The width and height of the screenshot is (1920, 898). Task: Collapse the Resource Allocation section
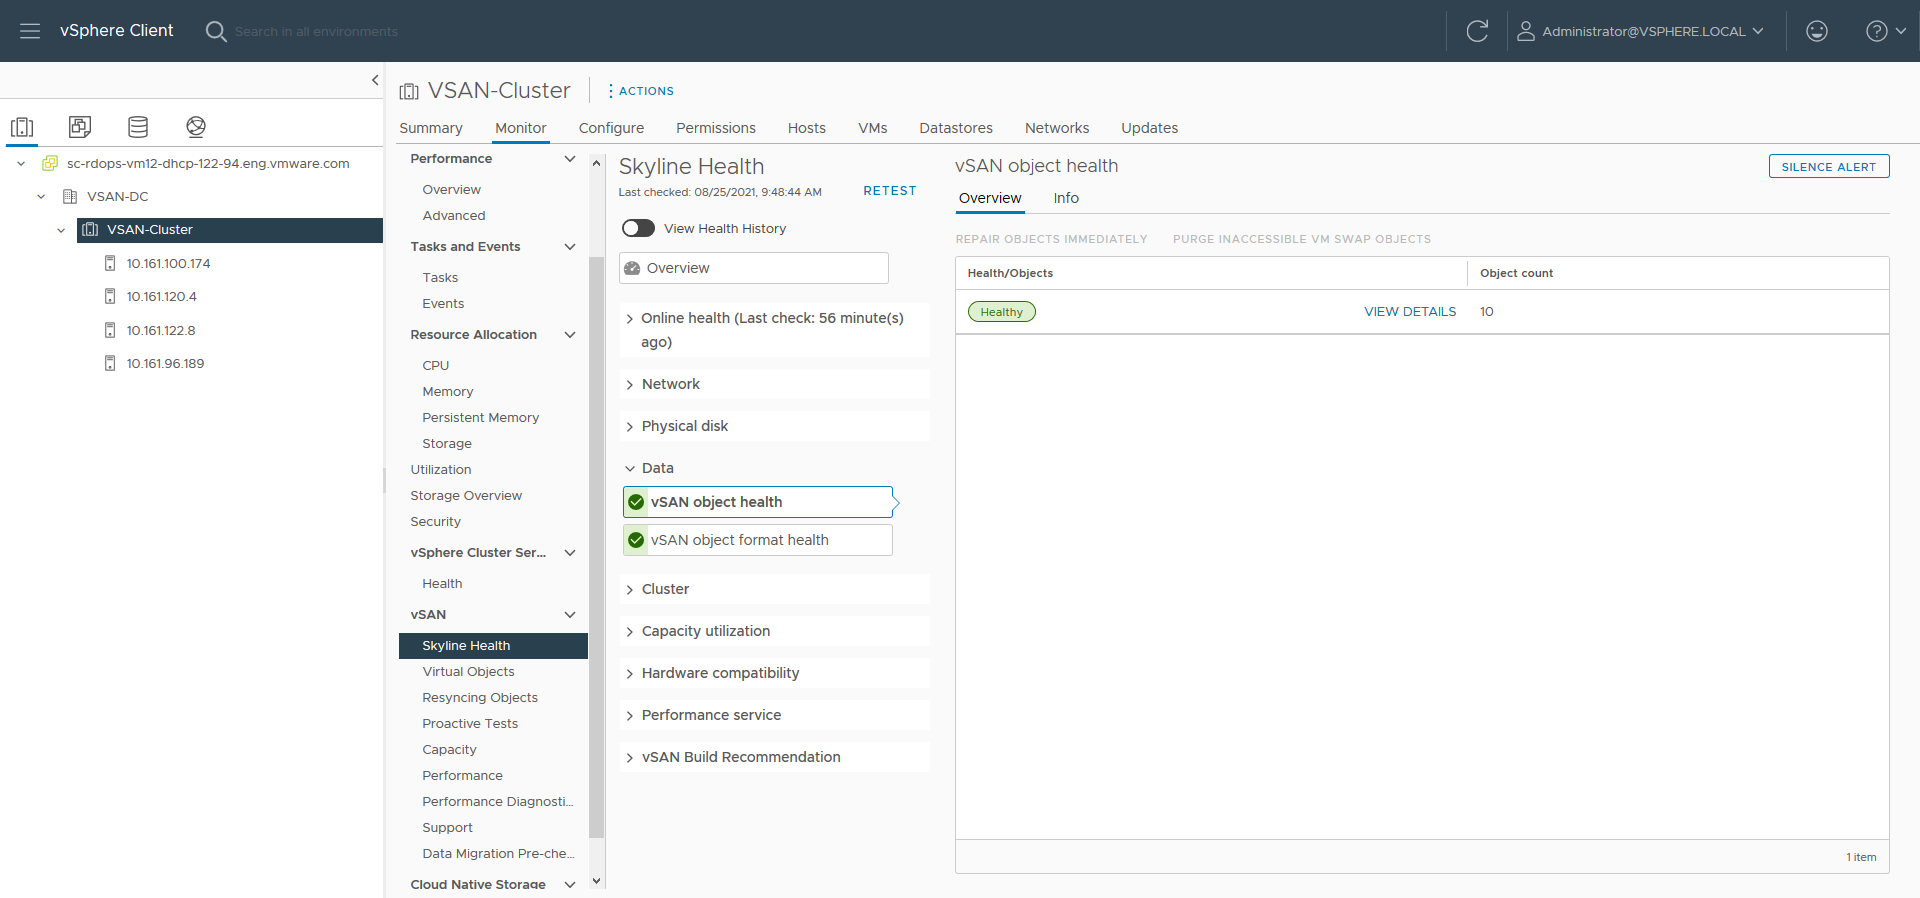coord(570,334)
